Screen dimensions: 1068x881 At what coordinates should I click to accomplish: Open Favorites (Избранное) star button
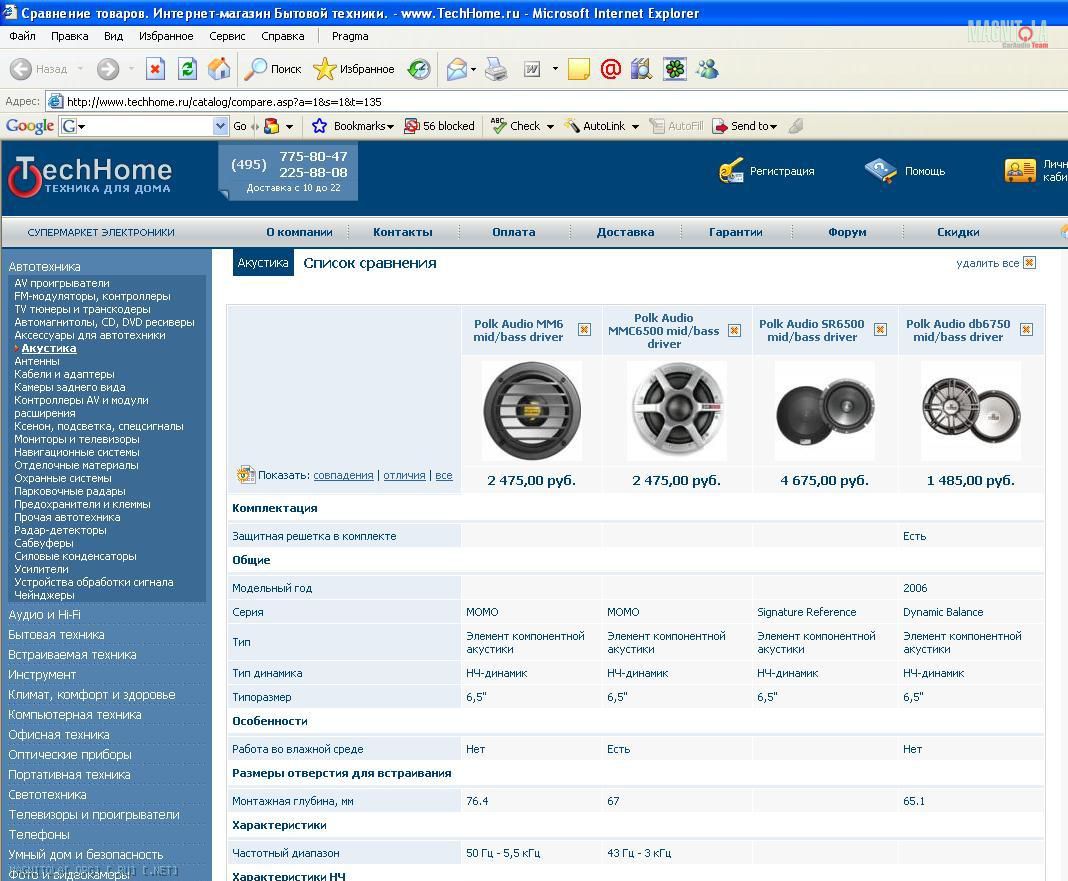click(x=354, y=69)
